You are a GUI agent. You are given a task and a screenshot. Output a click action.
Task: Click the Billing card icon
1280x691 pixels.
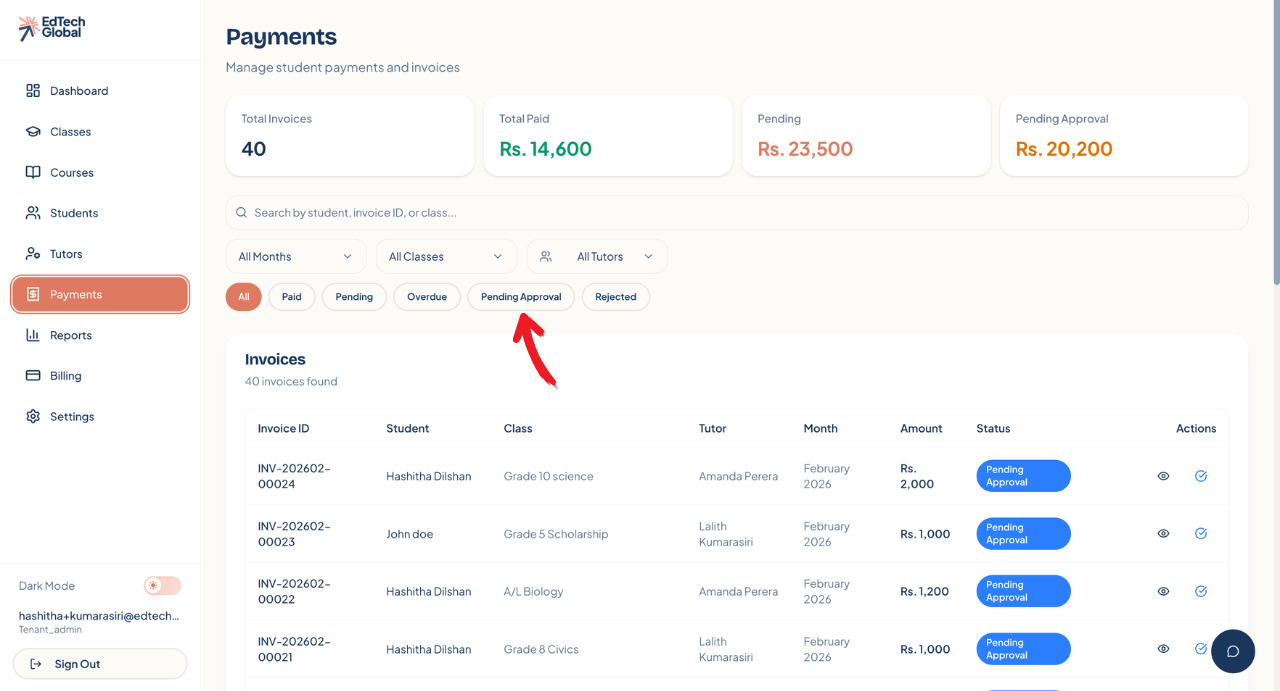point(33,376)
